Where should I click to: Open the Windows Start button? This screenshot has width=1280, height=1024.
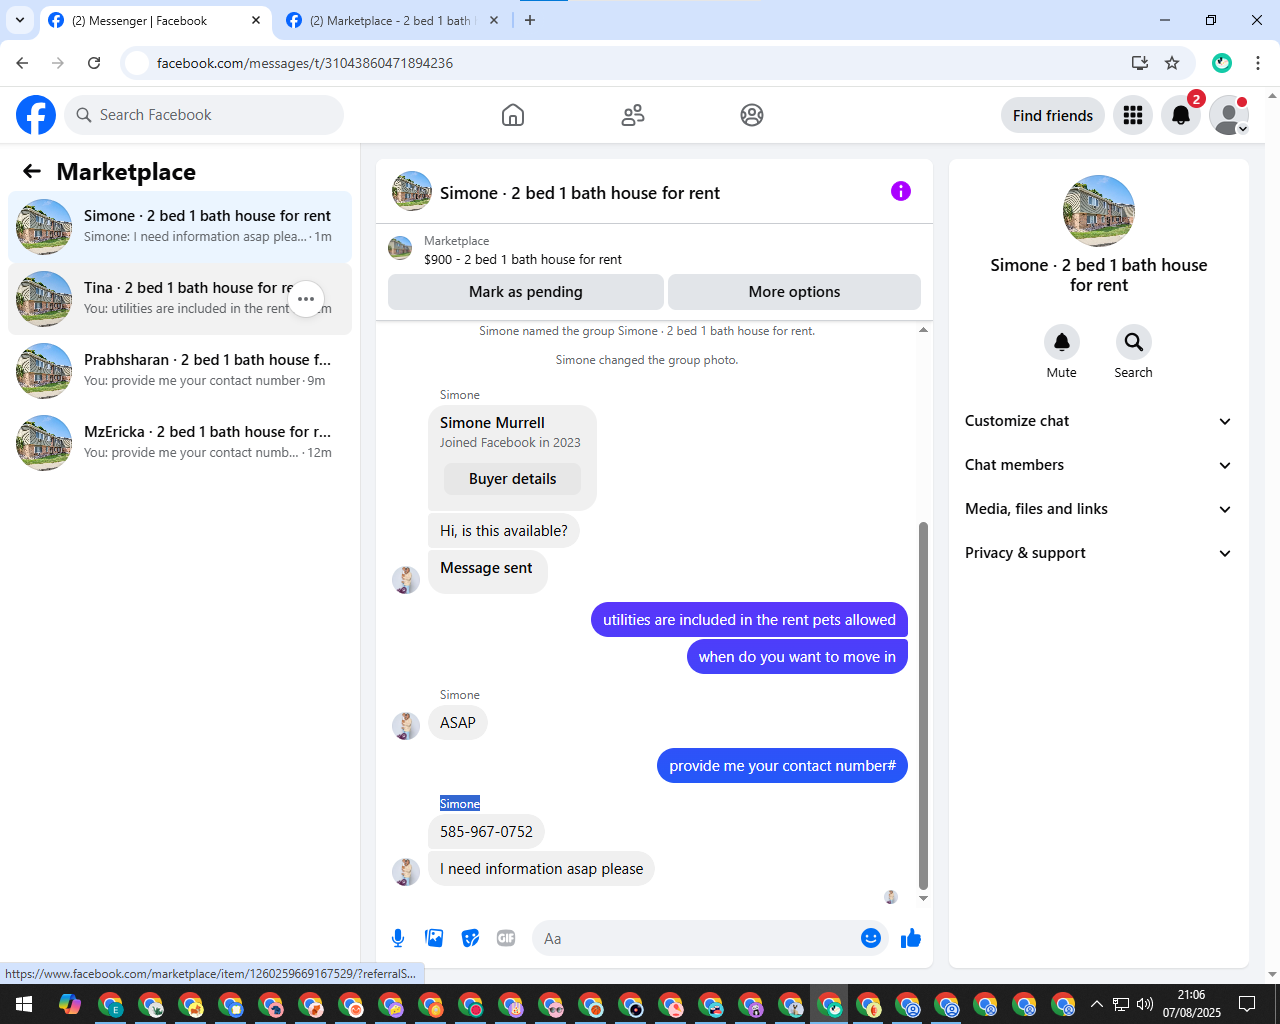(x=24, y=1004)
